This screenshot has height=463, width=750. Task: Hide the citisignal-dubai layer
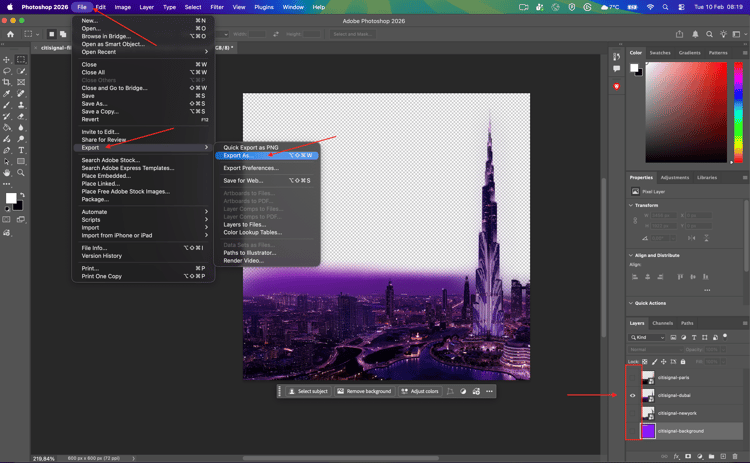pyautogui.click(x=633, y=396)
